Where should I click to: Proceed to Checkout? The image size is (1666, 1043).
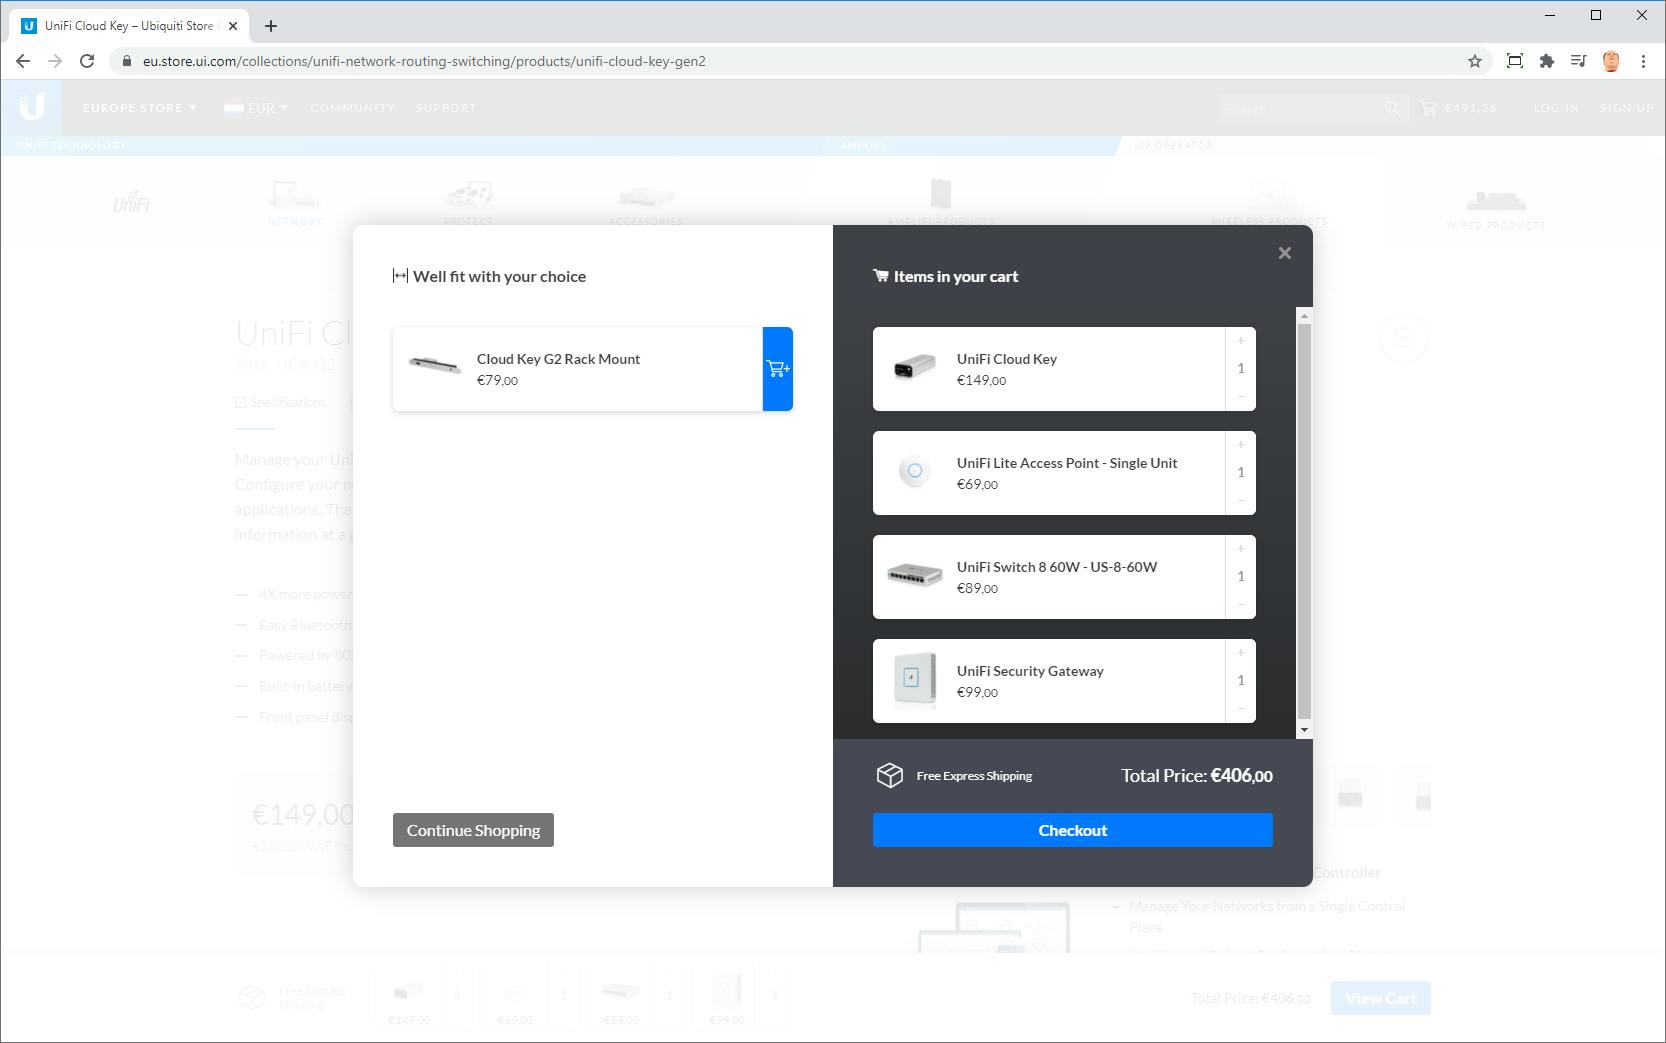(x=1073, y=830)
